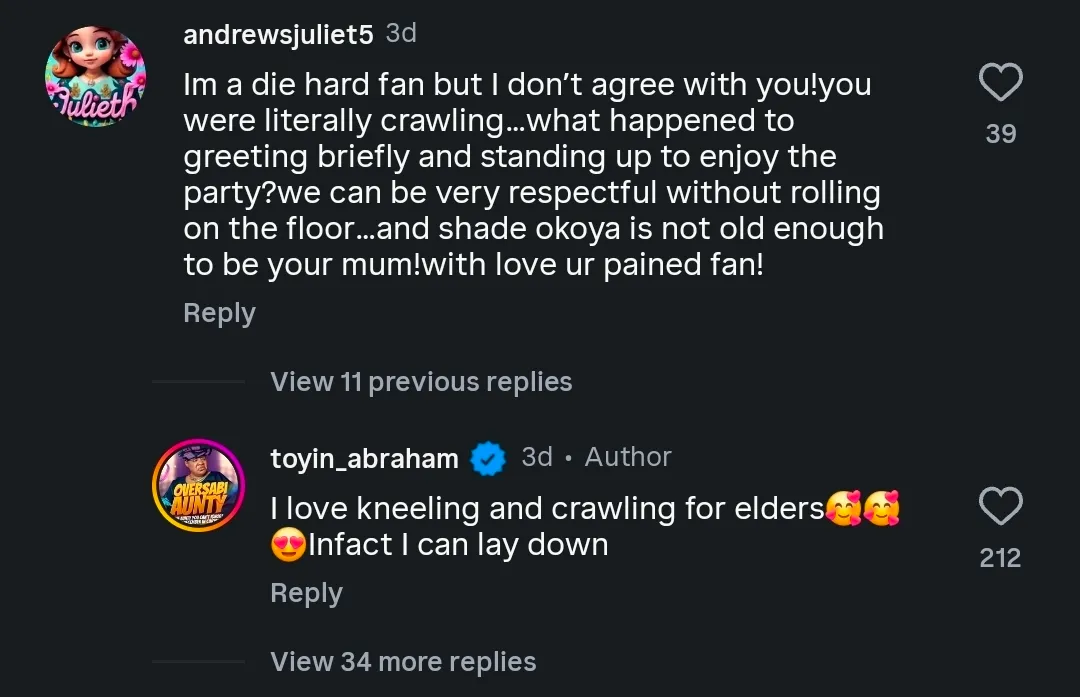
Task: Open the toyin_abraham username link
Action: (364, 458)
